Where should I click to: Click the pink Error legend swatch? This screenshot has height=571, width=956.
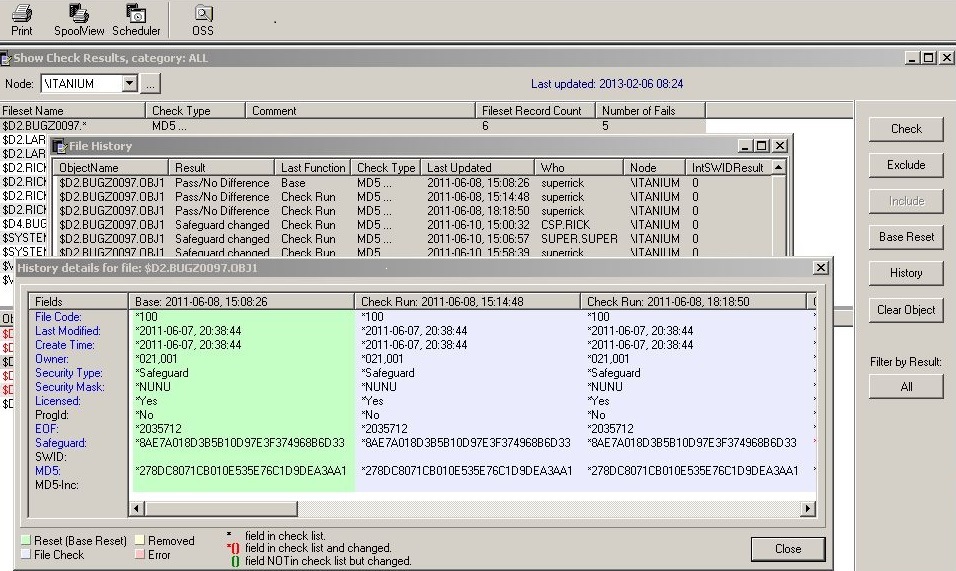(140, 554)
